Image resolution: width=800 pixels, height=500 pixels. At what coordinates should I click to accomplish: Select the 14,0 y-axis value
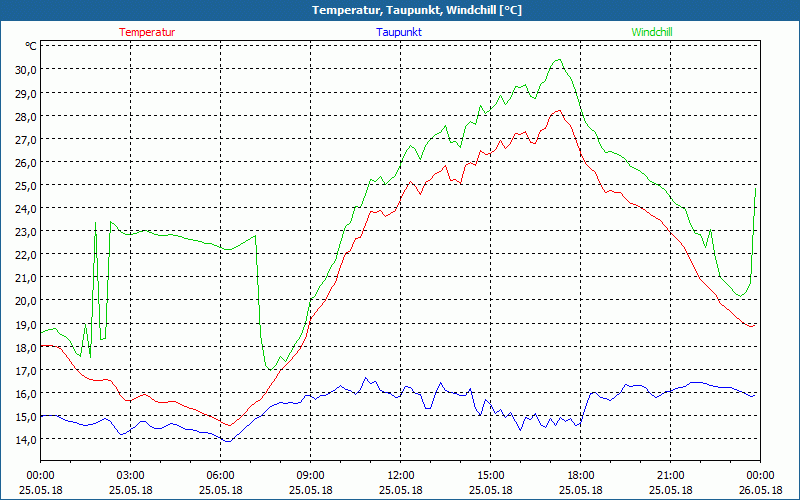(x=26, y=439)
